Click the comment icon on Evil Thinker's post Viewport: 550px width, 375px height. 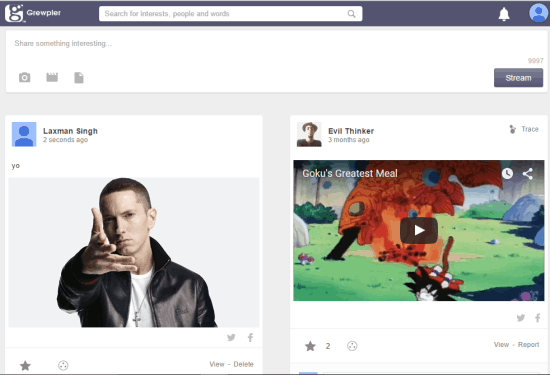[352, 346]
